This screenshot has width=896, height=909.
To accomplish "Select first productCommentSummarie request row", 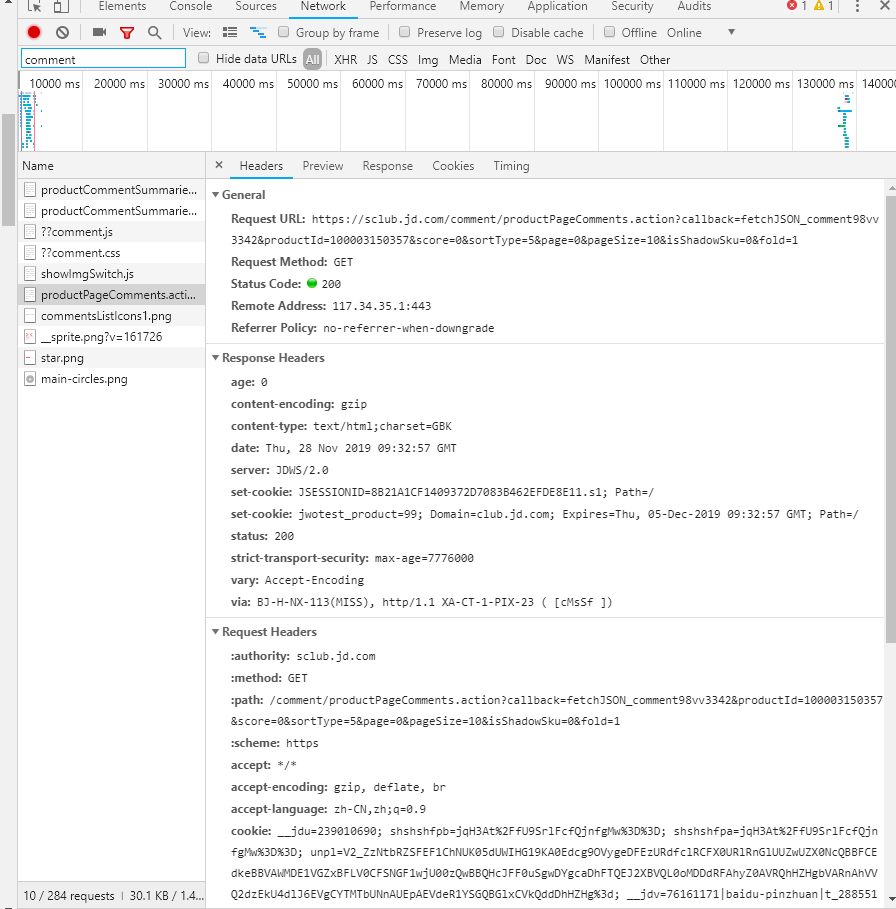I will [112, 190].
